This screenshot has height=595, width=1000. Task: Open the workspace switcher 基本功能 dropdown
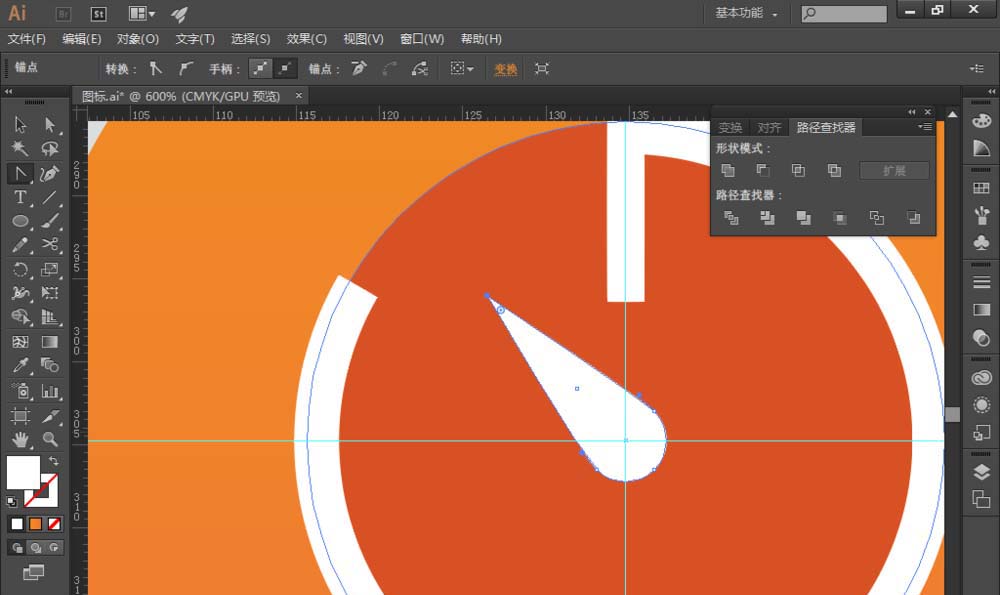746,13
